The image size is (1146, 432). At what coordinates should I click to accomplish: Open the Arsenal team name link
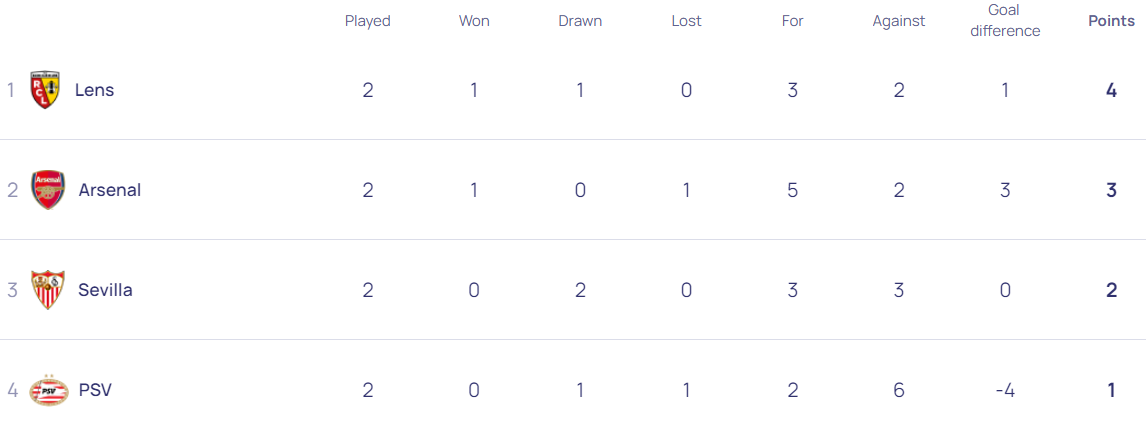tap(109, 190)
